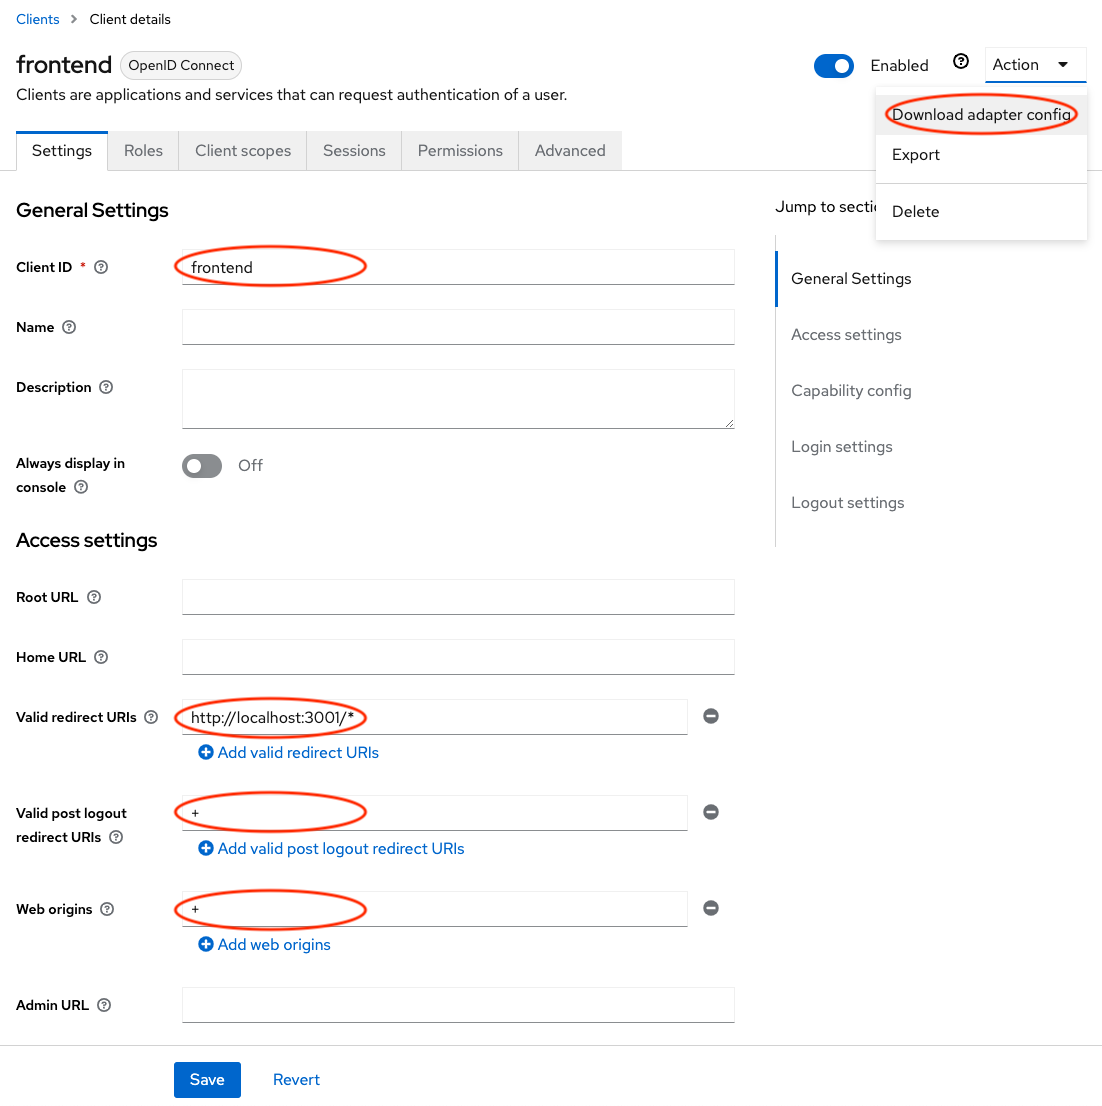Remove the http://localhost:3001/* redirect URI
The width and height of the screenshot is (1102, 1106).
[711, 716]
